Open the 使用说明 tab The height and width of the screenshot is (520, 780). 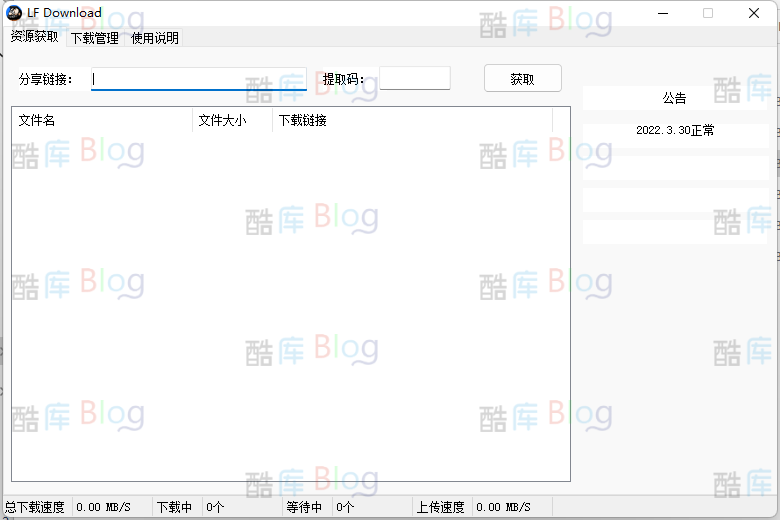pos(155,38)
